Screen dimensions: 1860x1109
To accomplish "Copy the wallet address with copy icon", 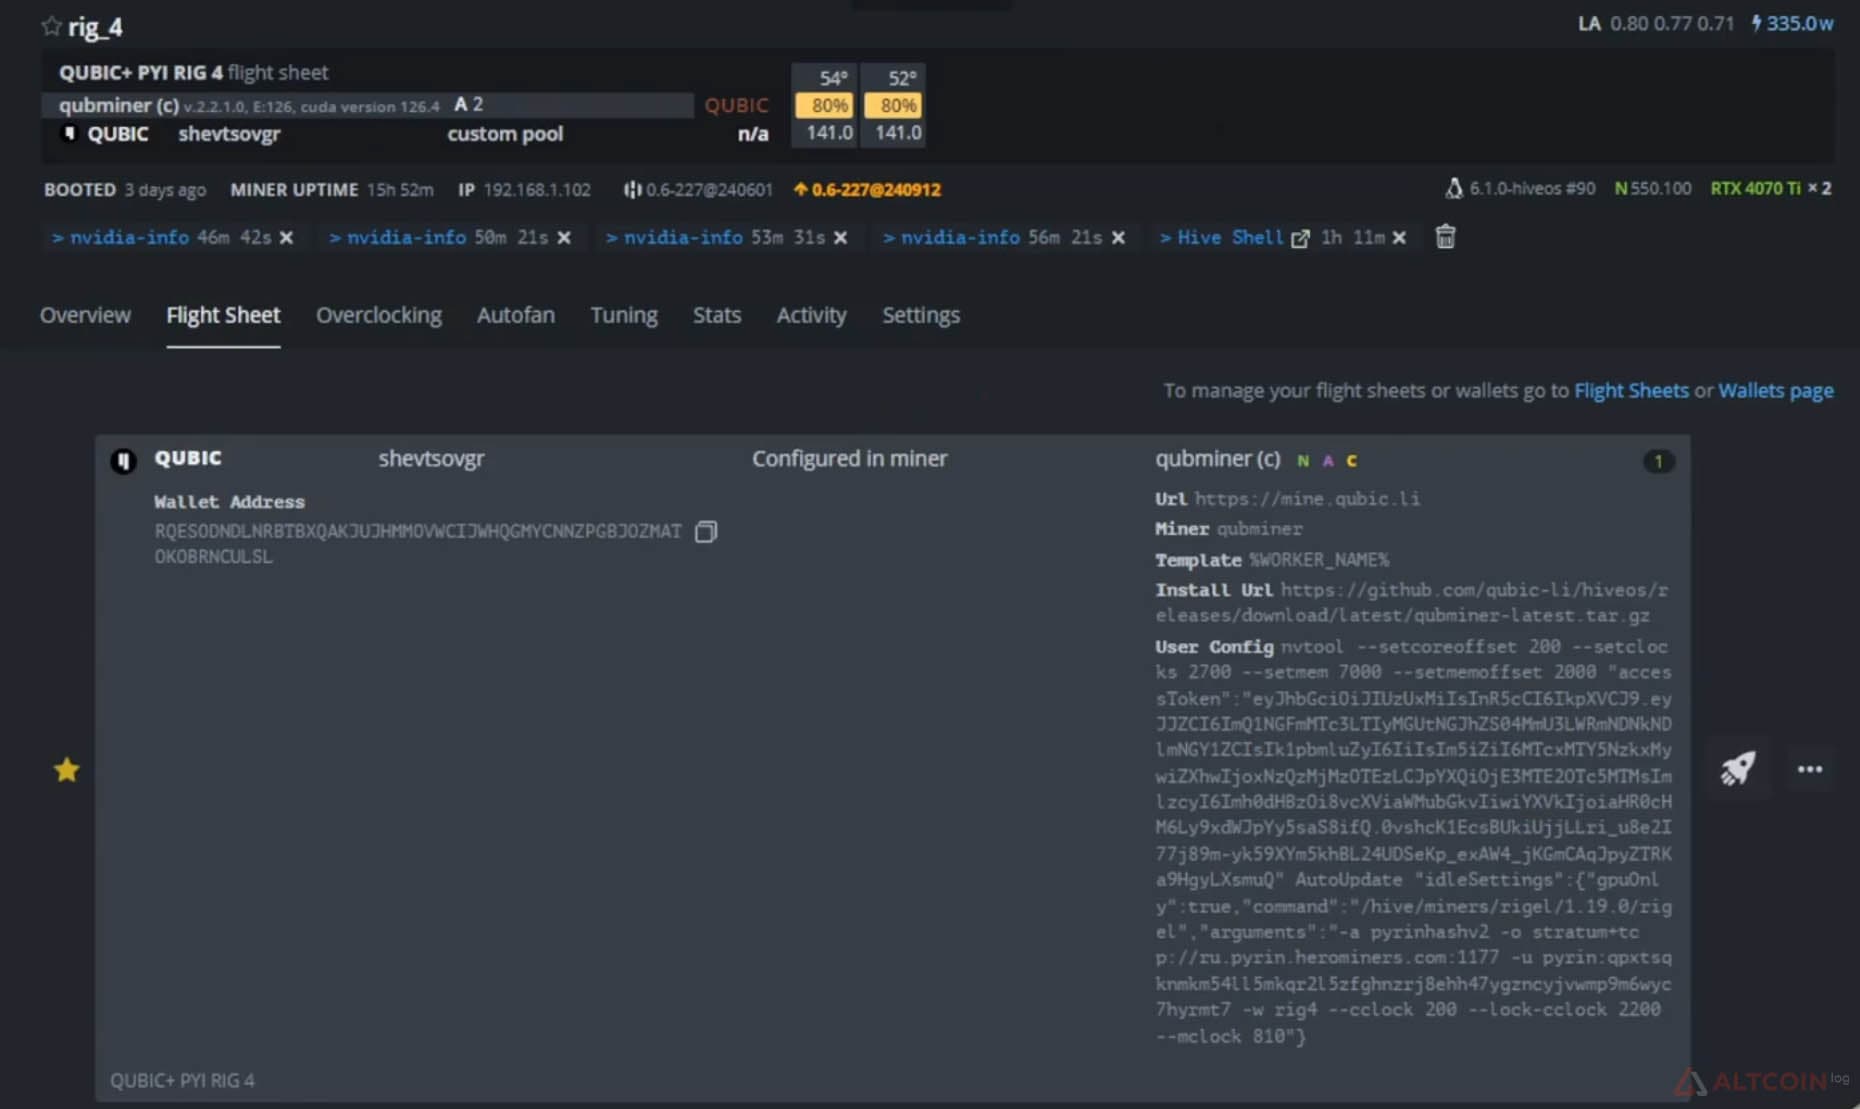I will pos(706,532).
